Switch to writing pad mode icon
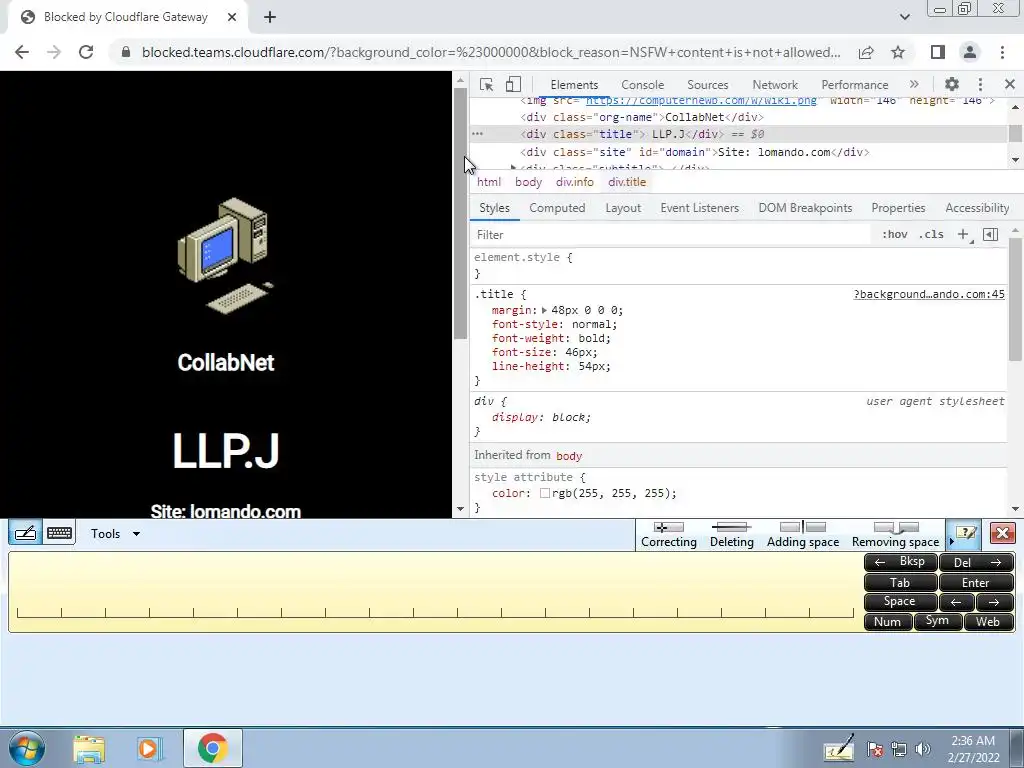Viewport: 1024px width, 768px height. coord(25,533)
